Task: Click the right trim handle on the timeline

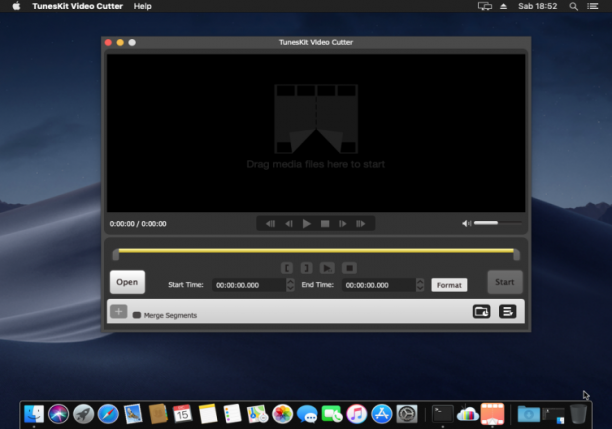Action: [x=516, y=255]
